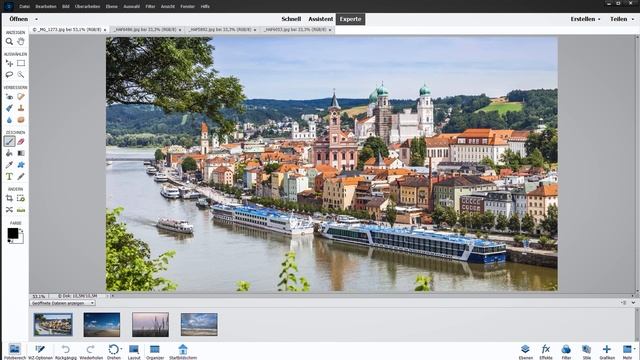Image resolution: width=640 pixels, height=360 pixels.
Task: Open the Ebene menu
Action: tap(111, 7)
